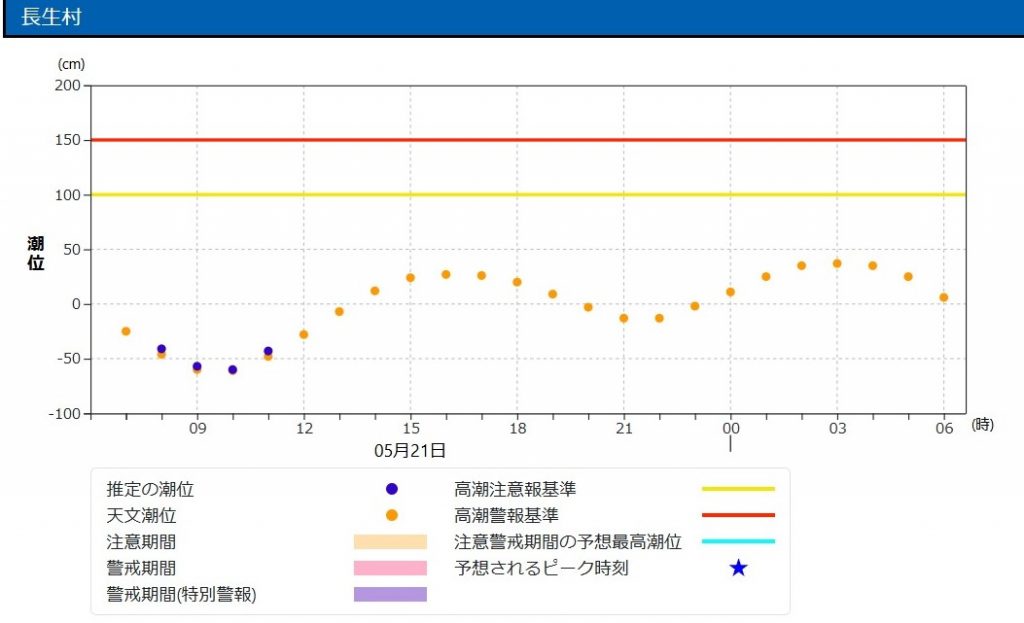Click the red storm surge warning legend line
This screenshot has height=623, width=1024.
pyautogui.click(x=738, y=515)
